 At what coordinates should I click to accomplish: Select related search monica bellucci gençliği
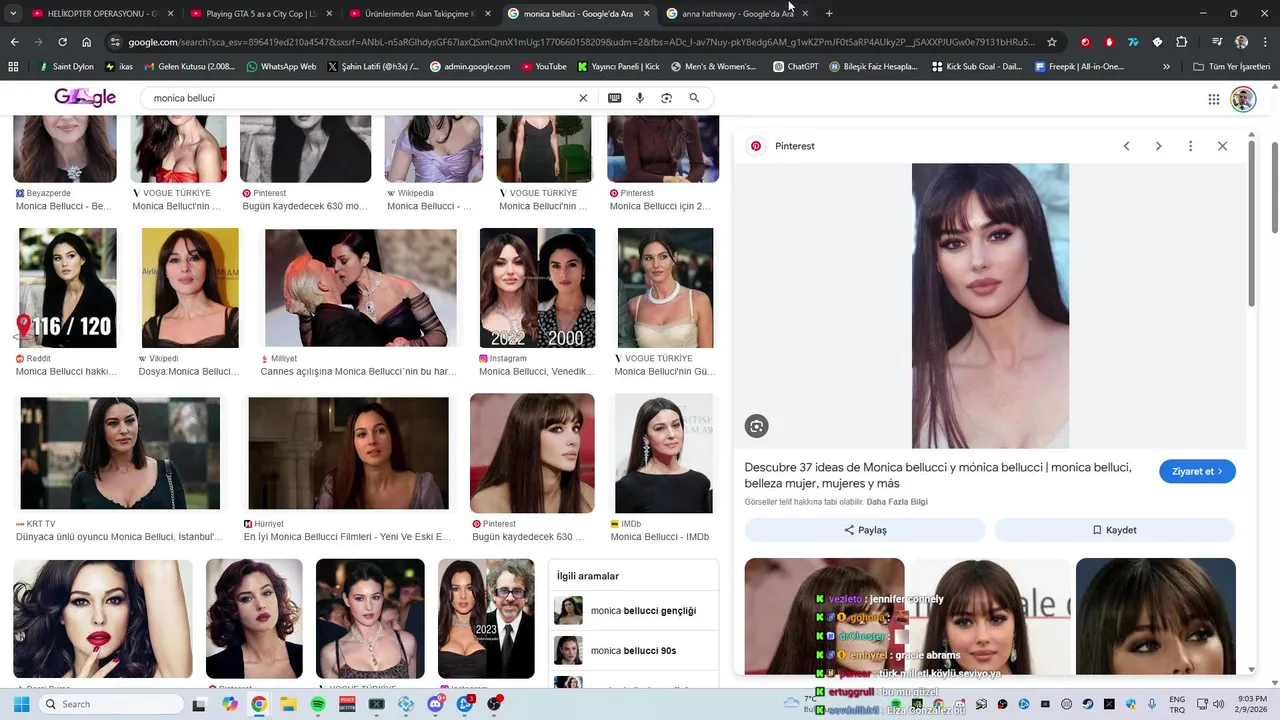click(633, 611)
